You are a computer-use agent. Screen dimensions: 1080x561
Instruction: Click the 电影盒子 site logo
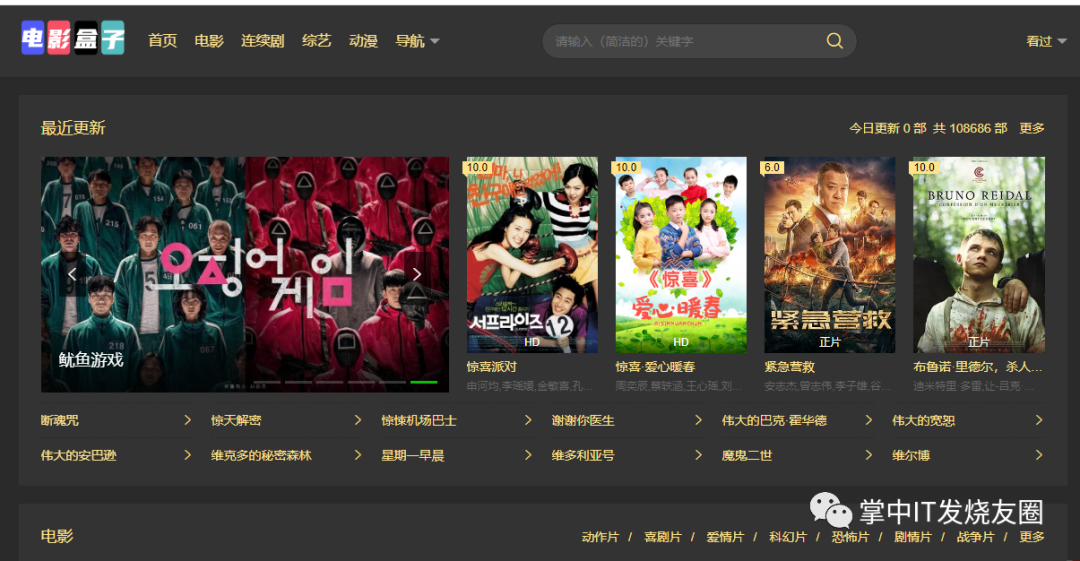pyautogui.click(x=73, y=38)
